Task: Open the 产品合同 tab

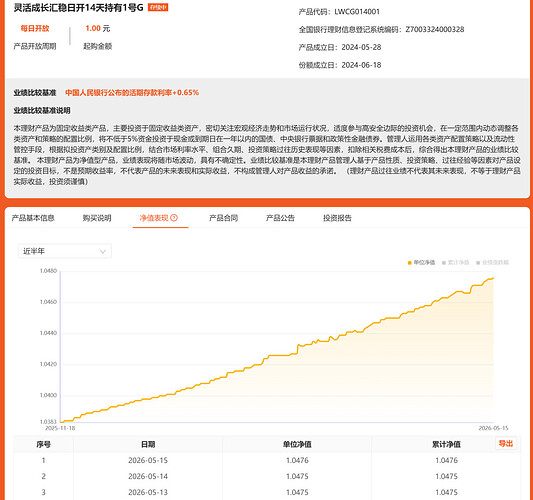Action: [223, 218]
